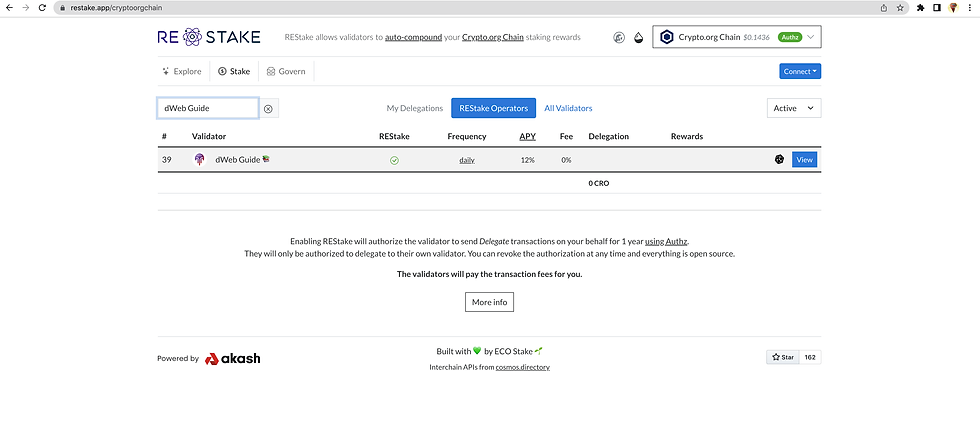980x428 pixels.
Task: Select the REStake Operators filter
Action: click(493, 108)
